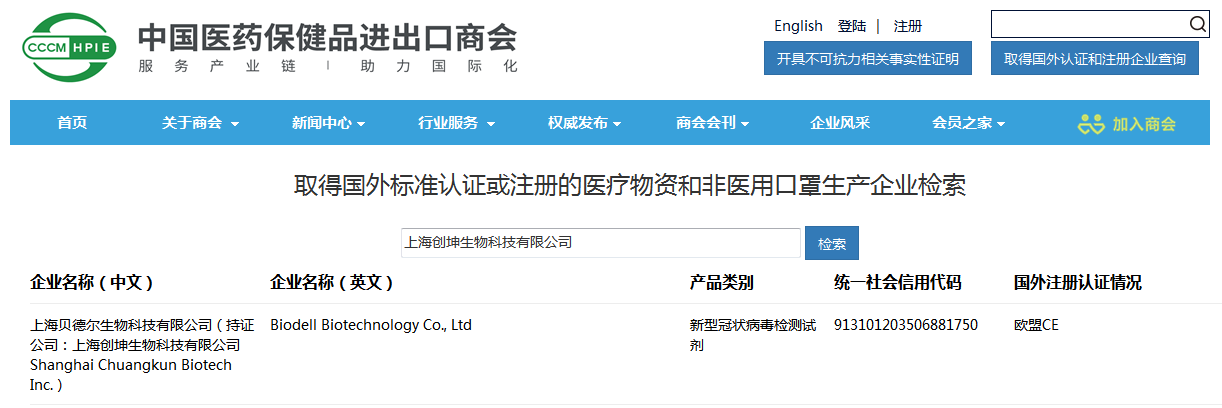Click the blue 检索 search button
This screenshot has width=1222, height=408.
(x=831, y=243)
